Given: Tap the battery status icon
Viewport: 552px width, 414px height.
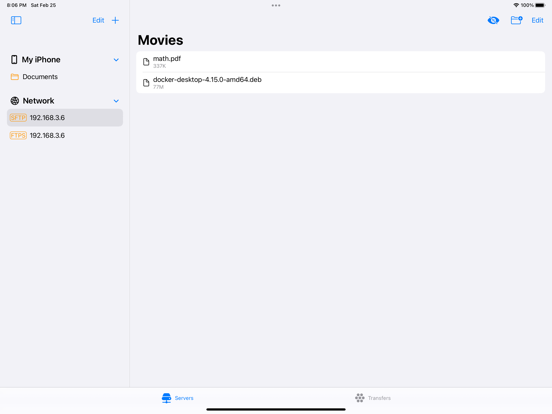Looking at the screenshot, I should [x=540, y=5].
